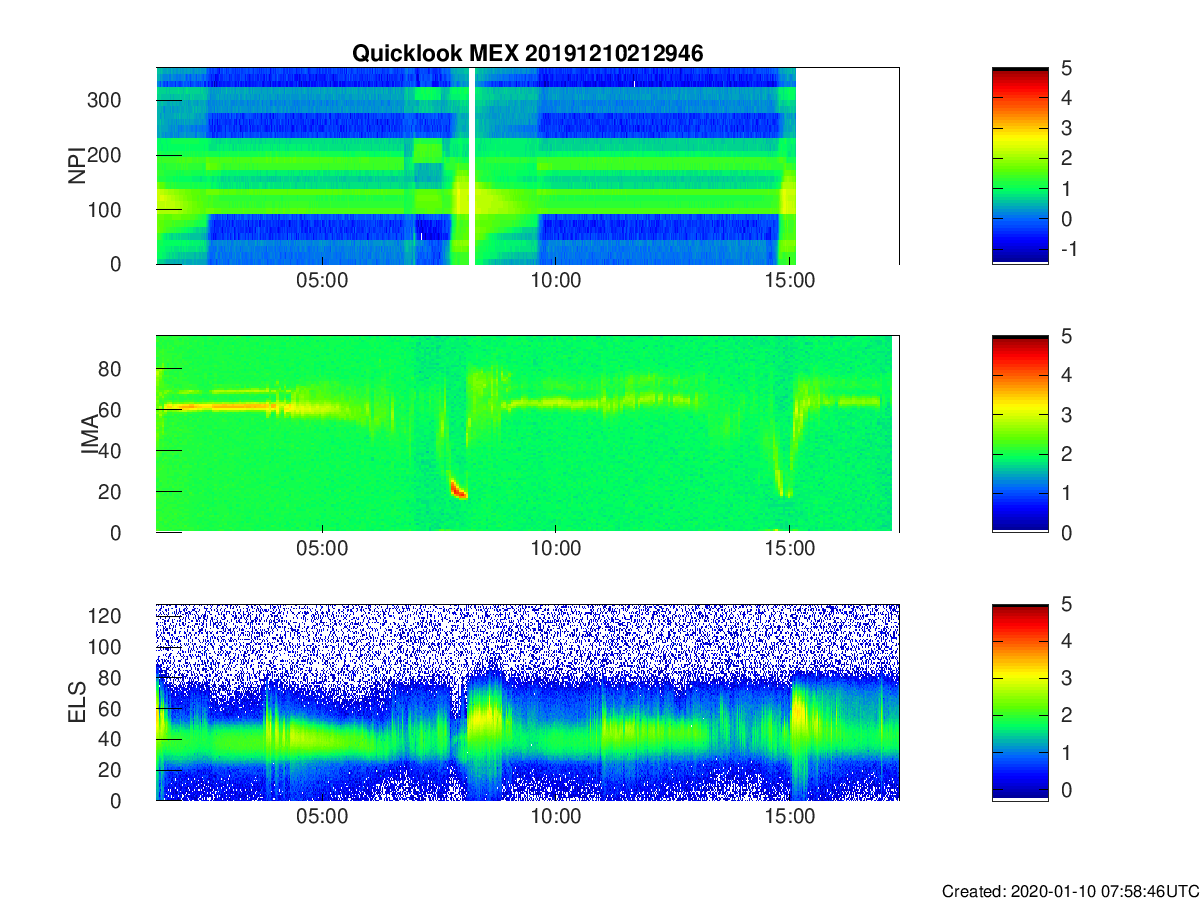This screenshot has width=1200, height=900.
Task: Click the ELS panel colorbar
Action: (1020, 702)
